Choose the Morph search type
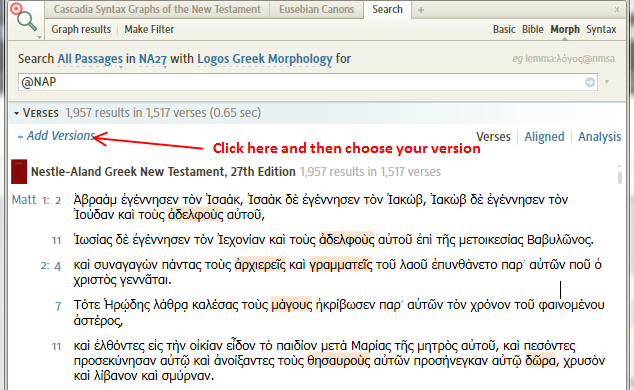The width and height of the screenshot is (634, 390). [x=565, y=29]
